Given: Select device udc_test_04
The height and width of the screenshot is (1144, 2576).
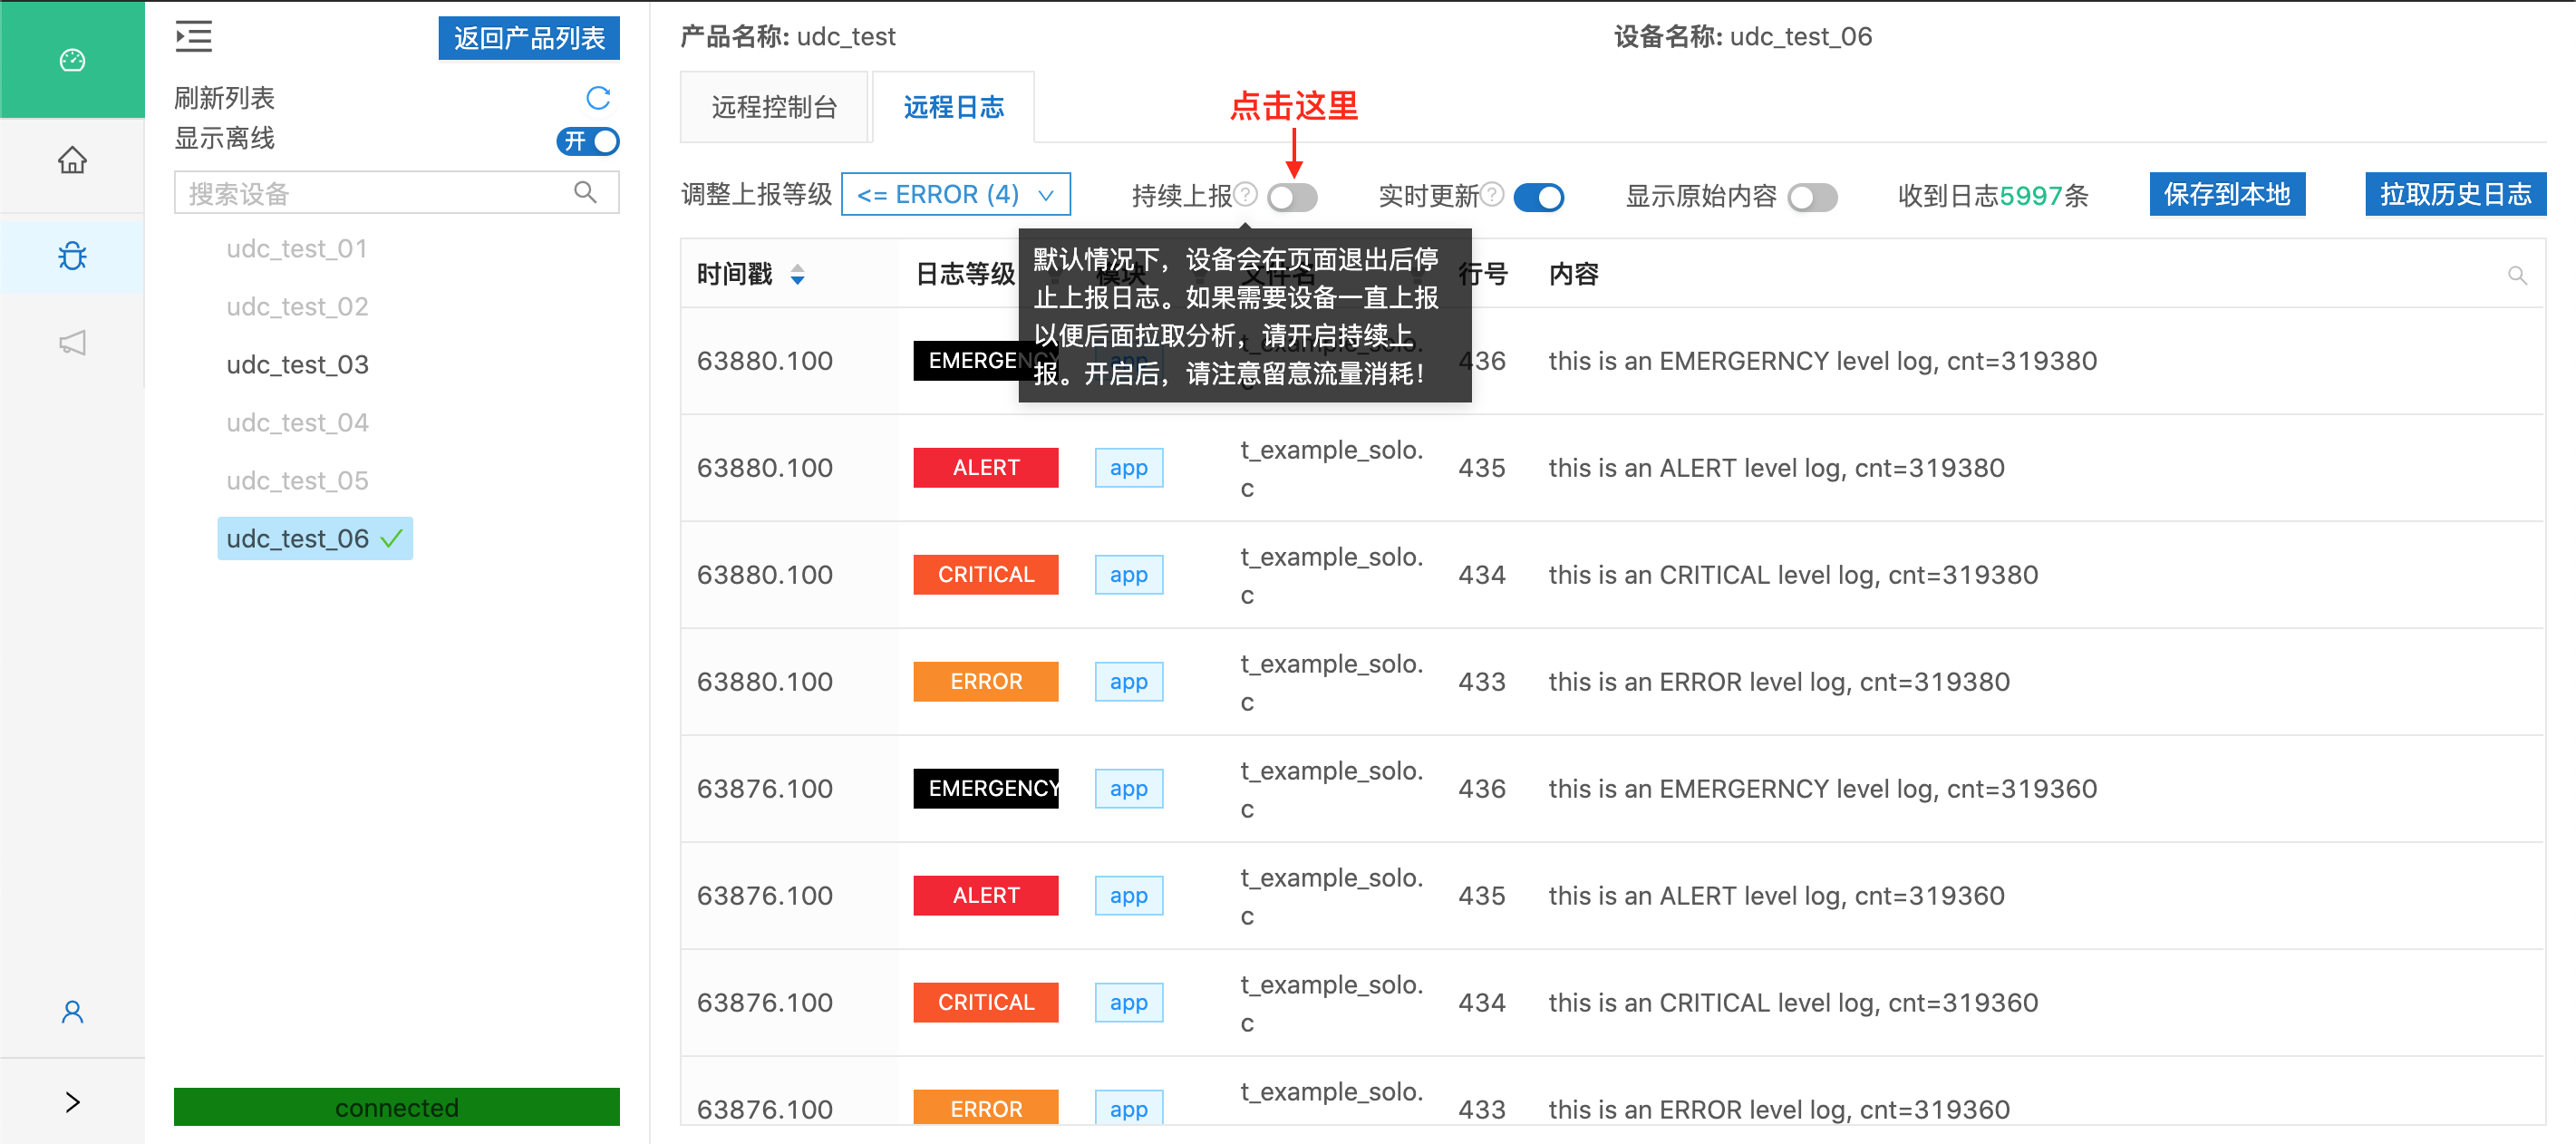Looking at the screenshot, I should click(x=297, y=422).
